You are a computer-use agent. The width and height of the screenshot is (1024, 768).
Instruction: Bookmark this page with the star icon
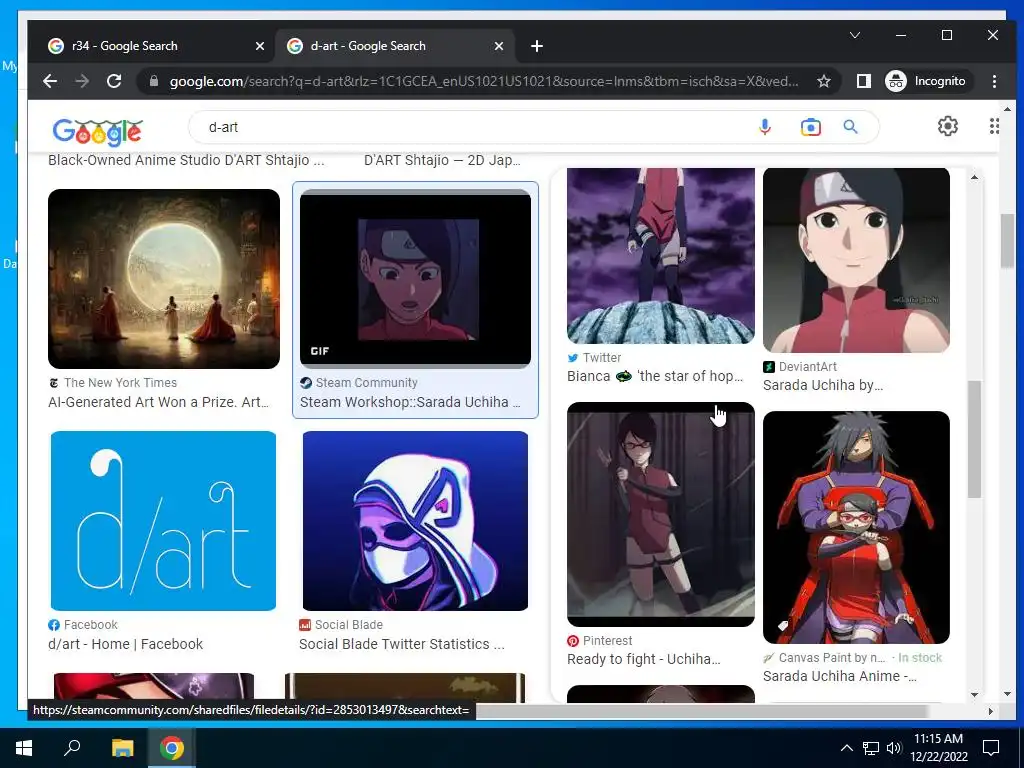[824, 81]
